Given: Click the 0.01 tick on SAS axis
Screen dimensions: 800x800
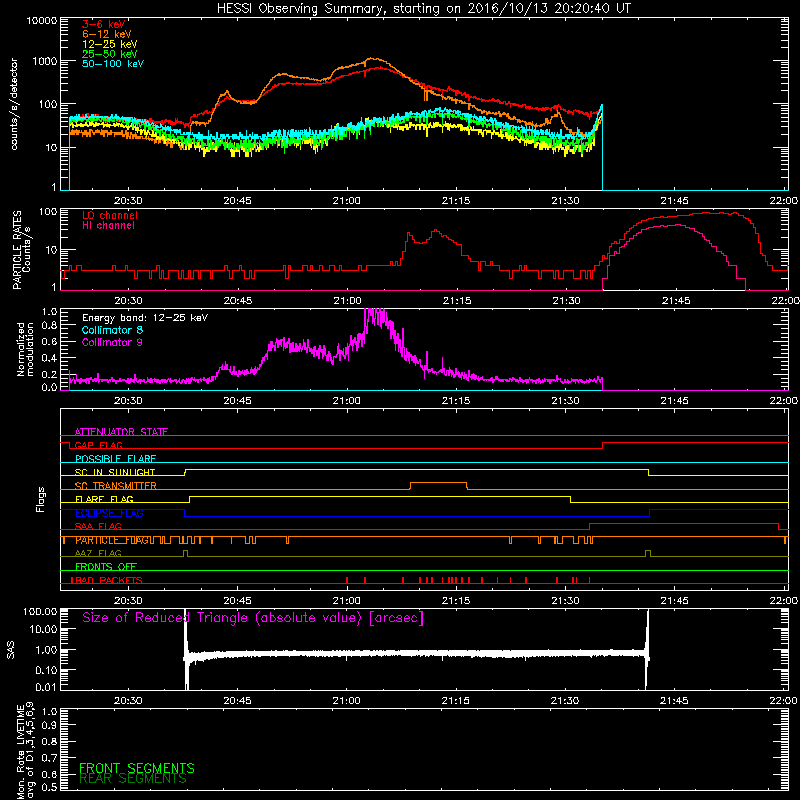Looking at the screenshot, I should click(46, 687).
